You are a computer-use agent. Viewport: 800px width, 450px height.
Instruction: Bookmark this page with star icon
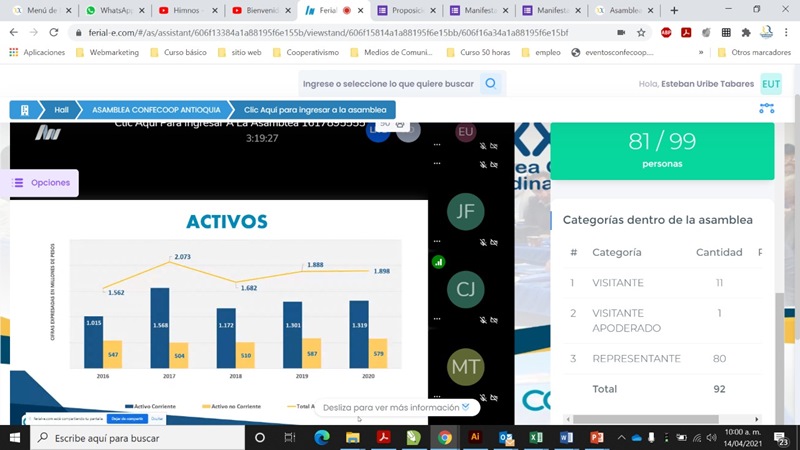(x=641, y=33)
